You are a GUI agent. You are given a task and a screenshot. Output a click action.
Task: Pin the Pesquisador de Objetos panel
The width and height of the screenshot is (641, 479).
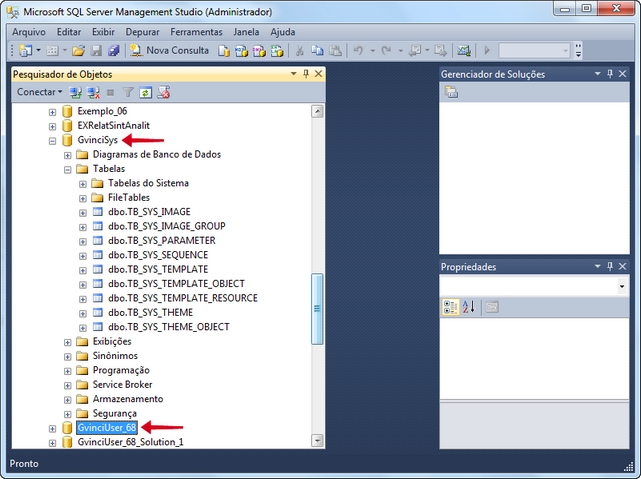tap(306, 74)
